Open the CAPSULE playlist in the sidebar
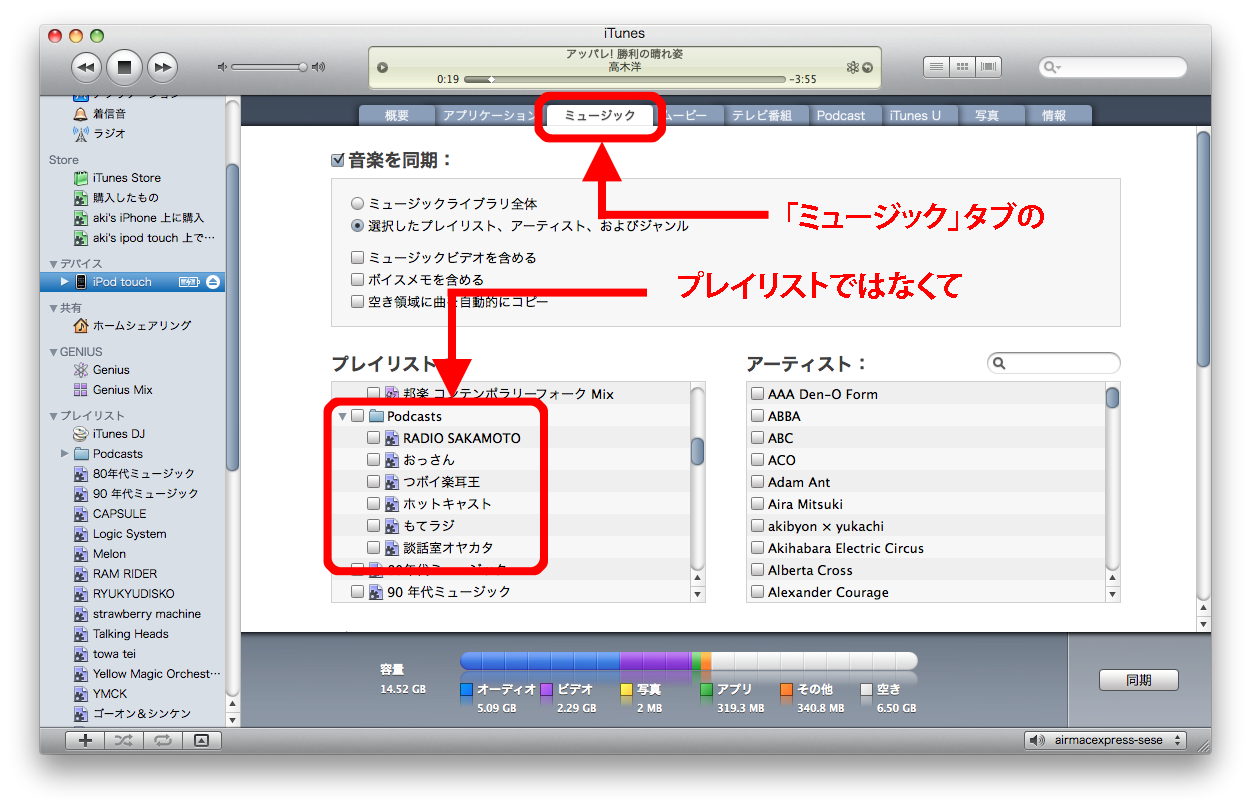 119,514
